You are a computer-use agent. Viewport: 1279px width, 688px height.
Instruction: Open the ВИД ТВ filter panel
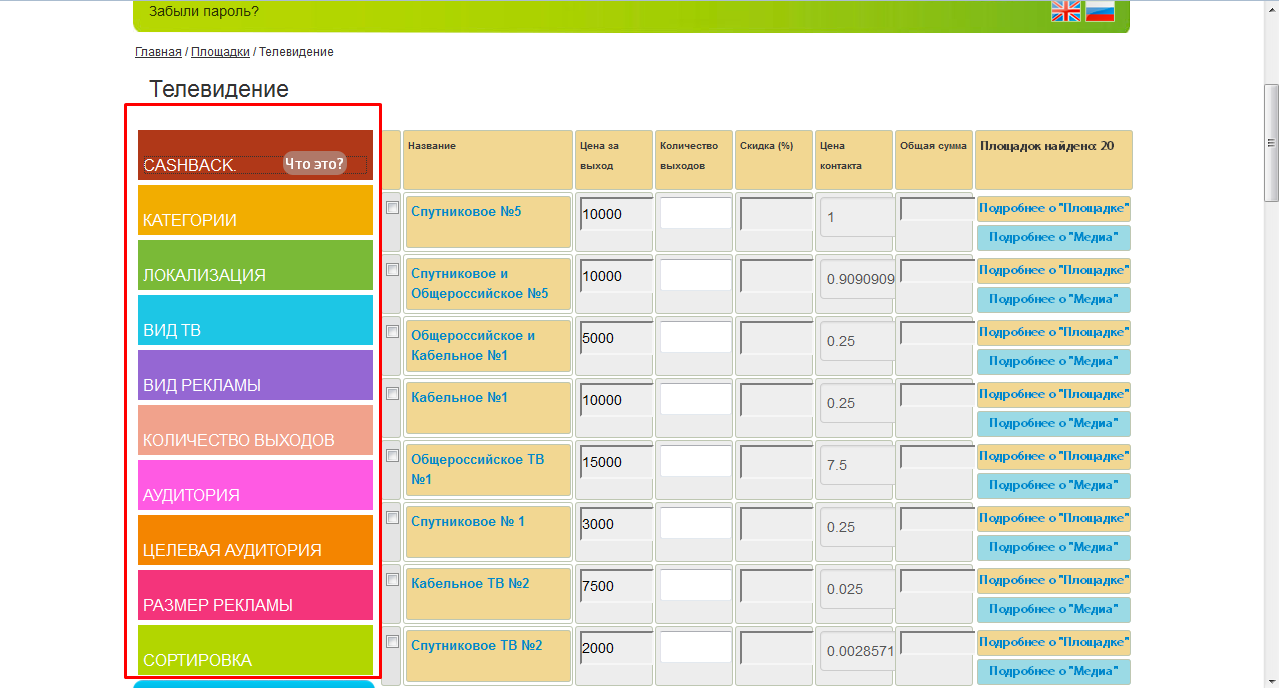pos(255,320)
